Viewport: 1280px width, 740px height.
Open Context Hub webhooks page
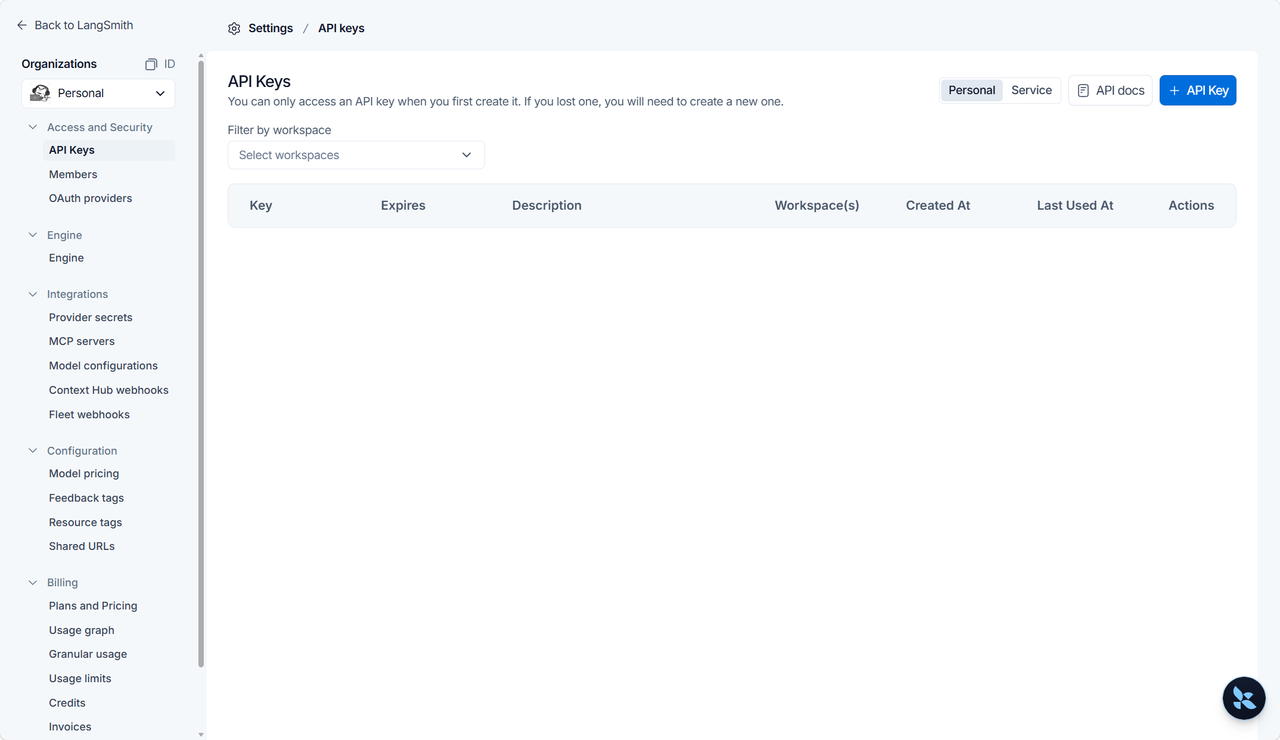109,390
